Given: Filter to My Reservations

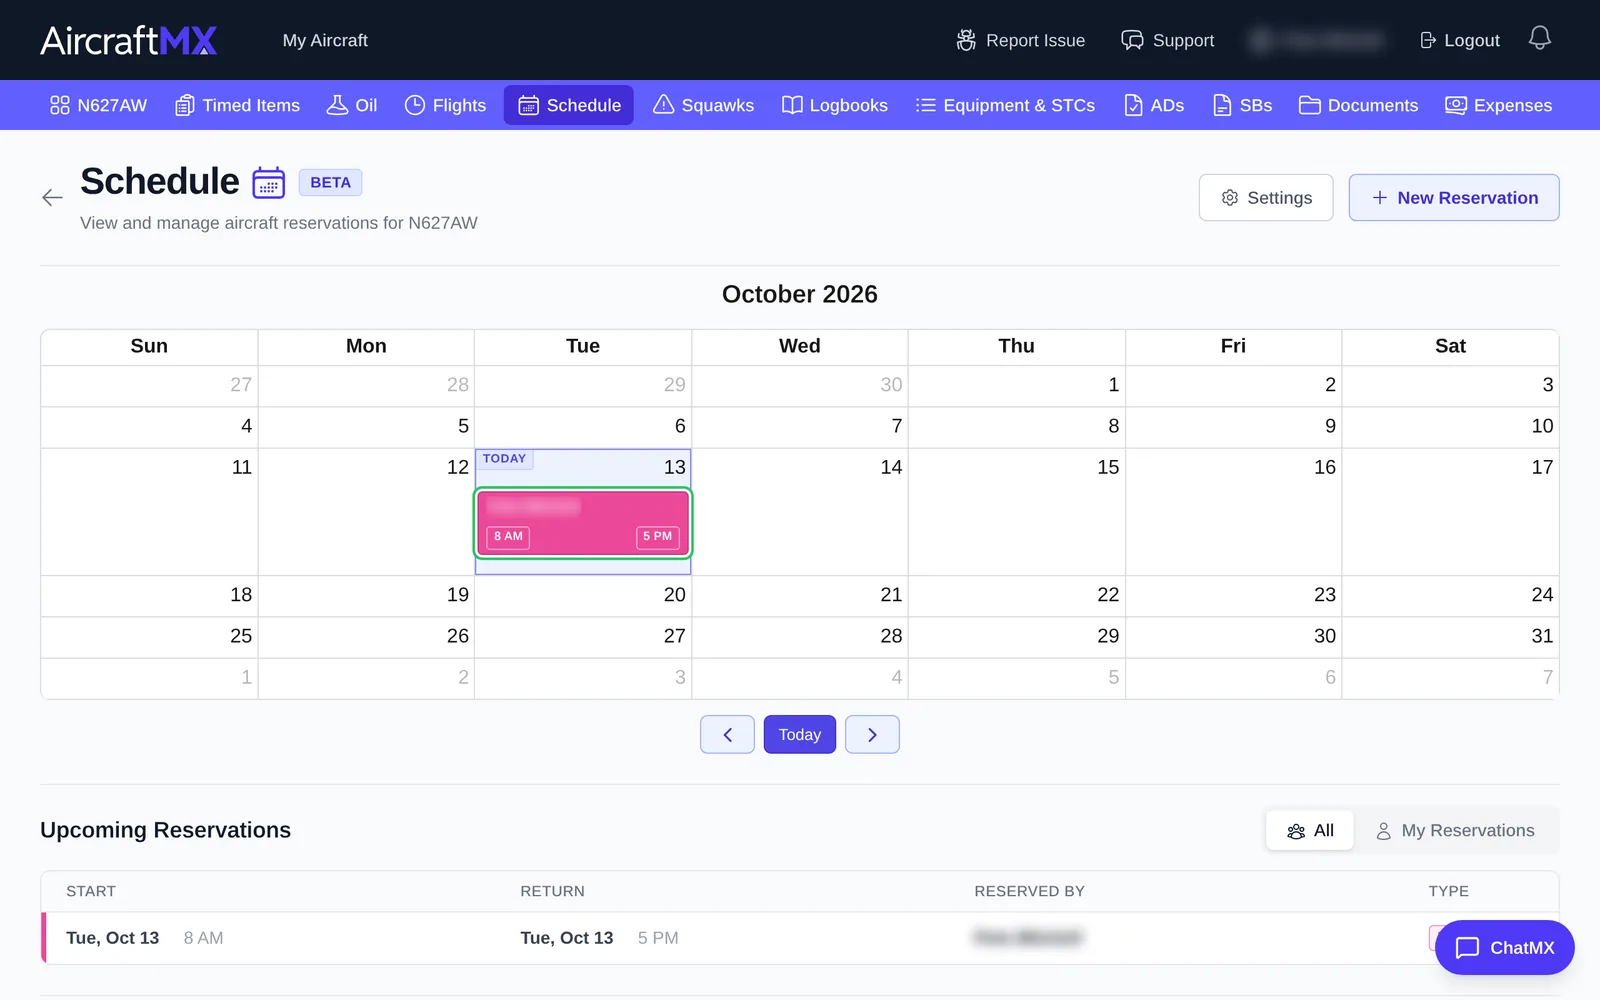Looking at the screenshot, I should (x=1456, y=831).
